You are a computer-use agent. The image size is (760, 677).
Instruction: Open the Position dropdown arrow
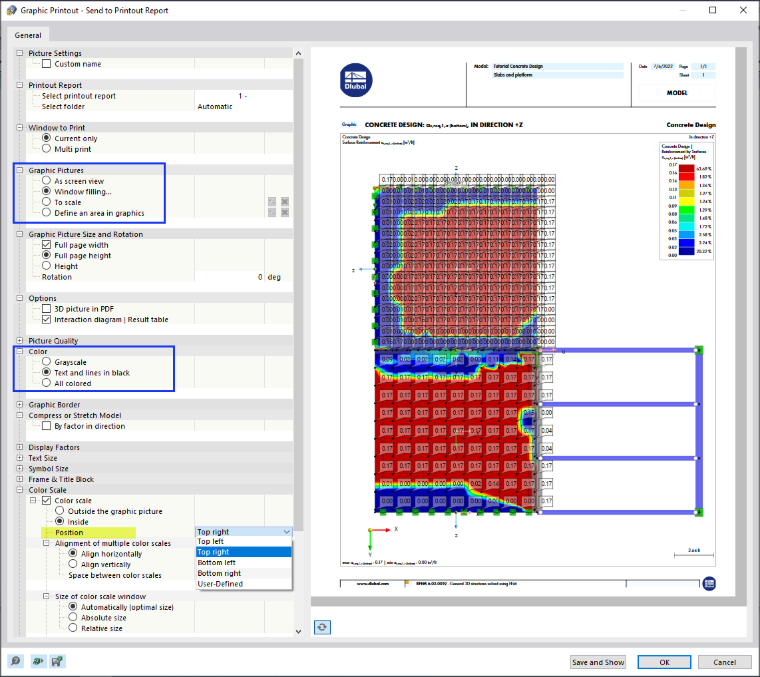click(286, 532)
